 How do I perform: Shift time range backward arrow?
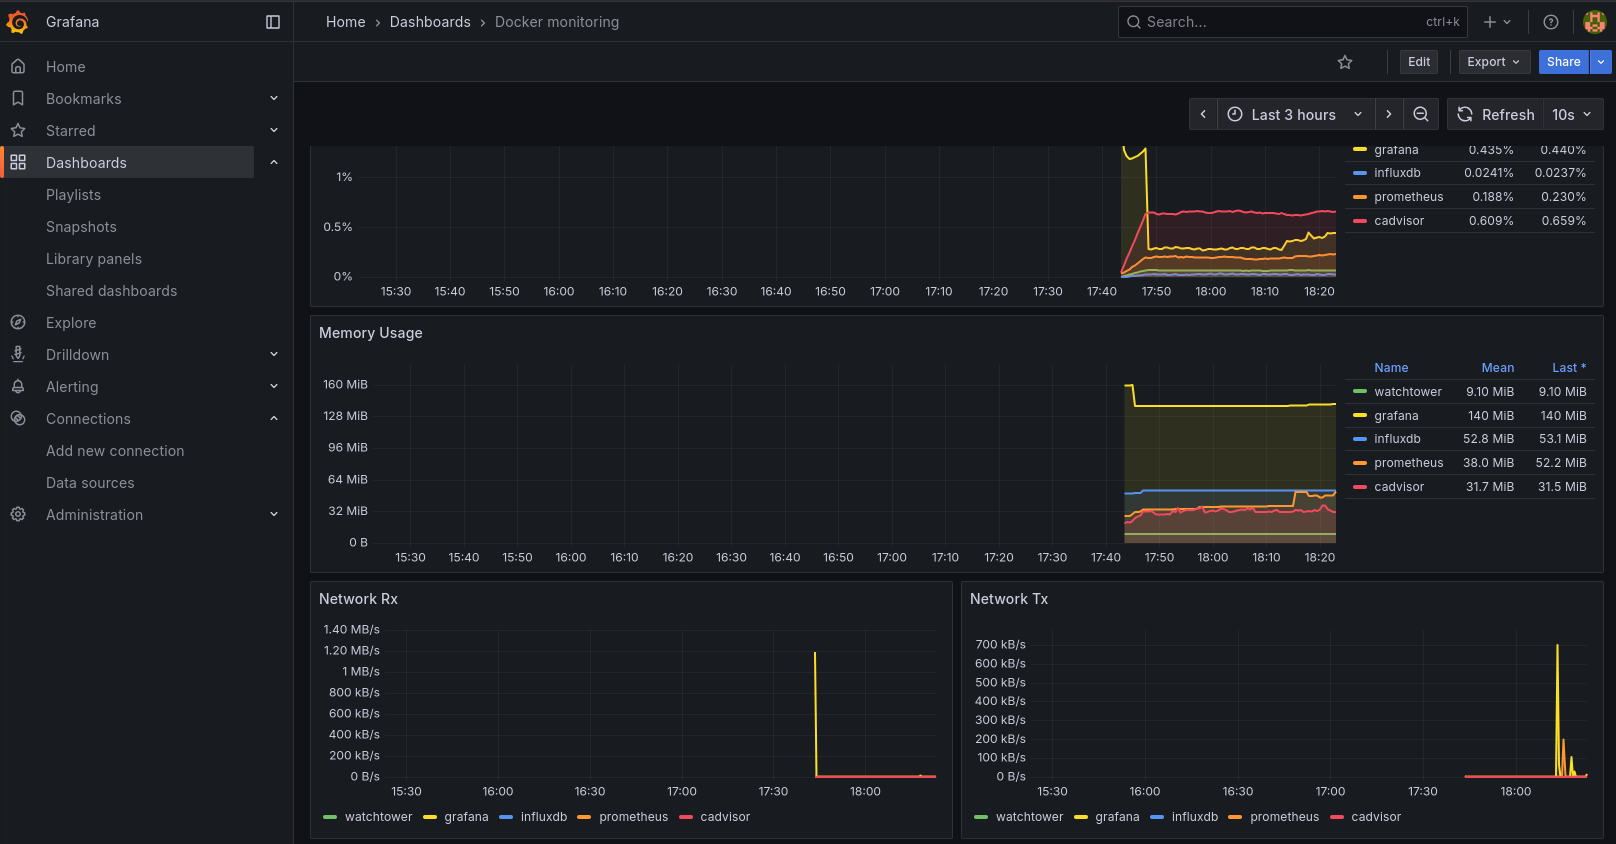pos(1203,114)
